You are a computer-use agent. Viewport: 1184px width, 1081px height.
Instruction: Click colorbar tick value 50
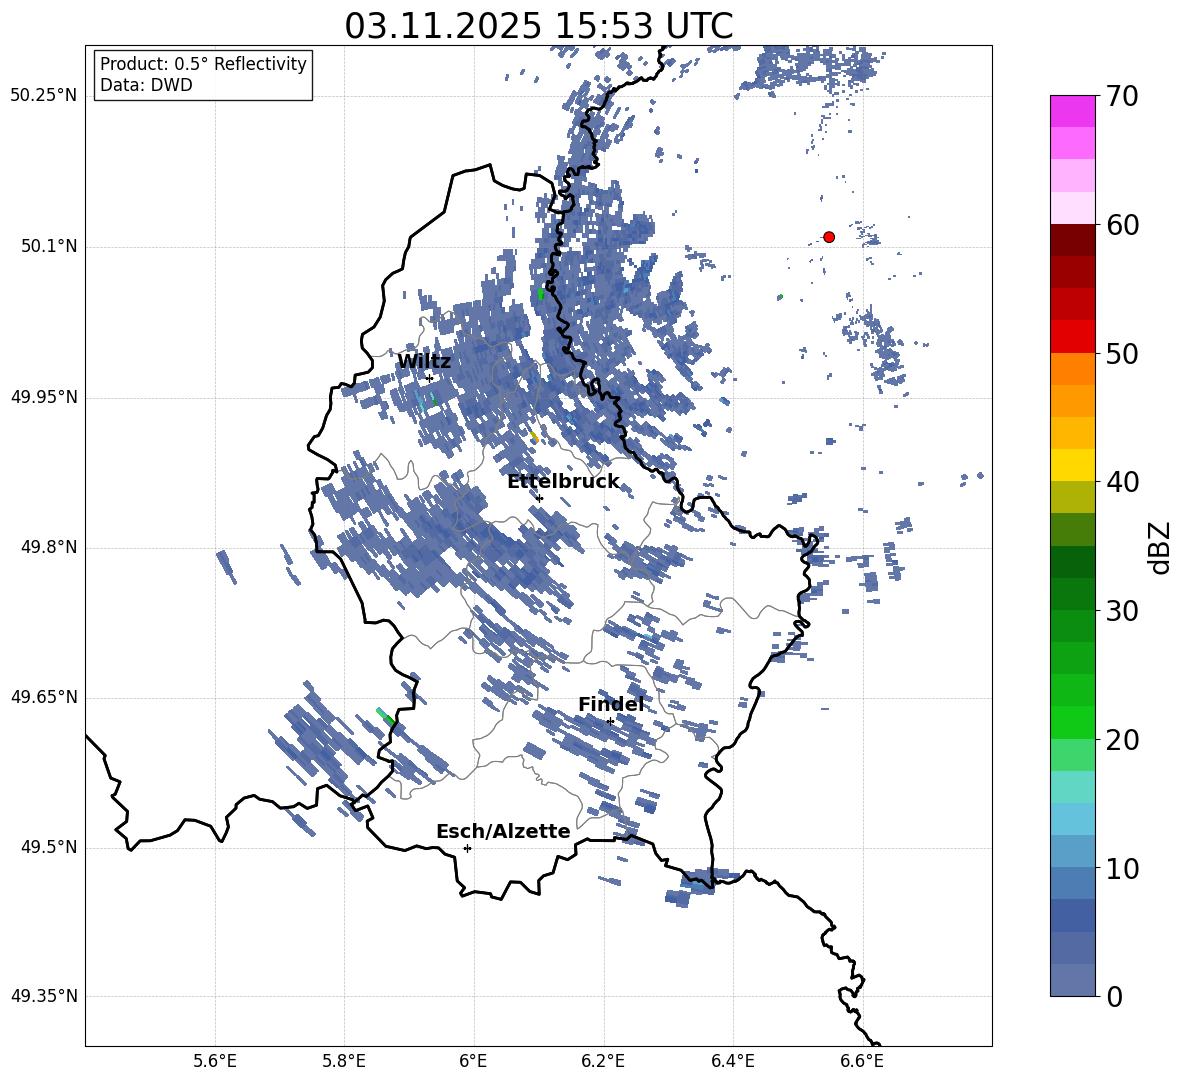tap(1122, 354)
